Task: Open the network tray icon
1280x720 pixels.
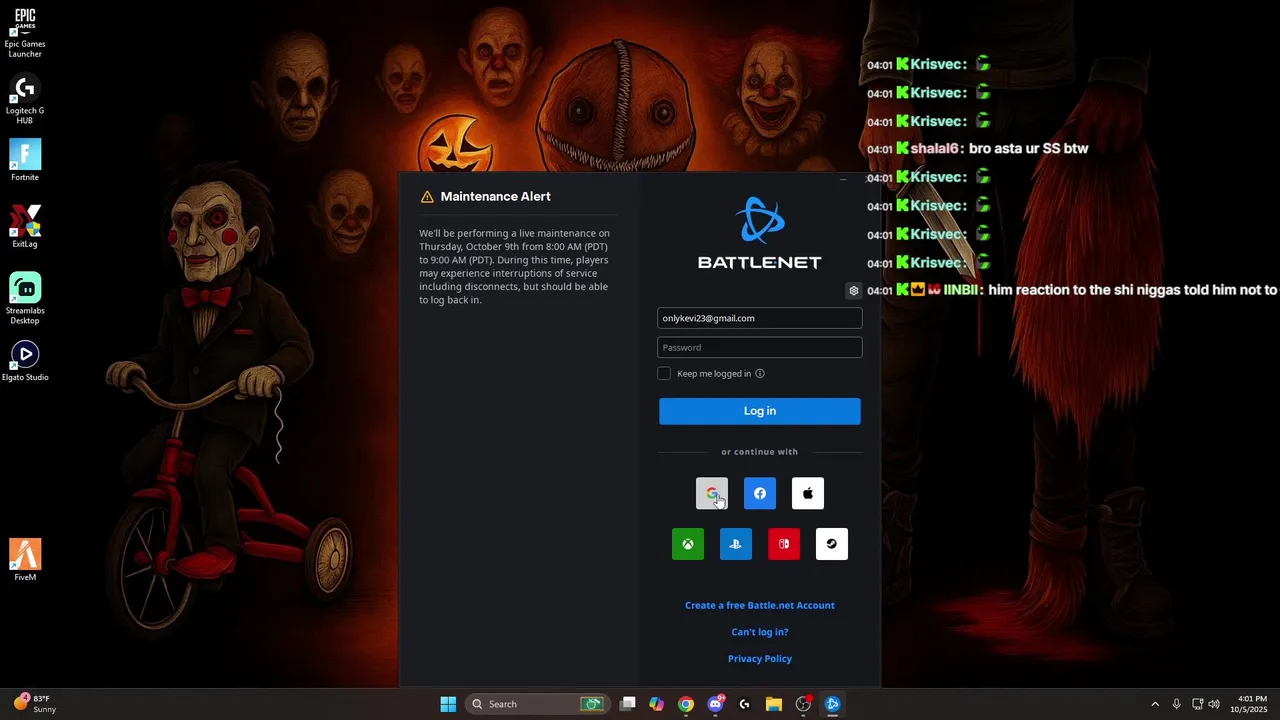Action: (x=1197, y=704)
